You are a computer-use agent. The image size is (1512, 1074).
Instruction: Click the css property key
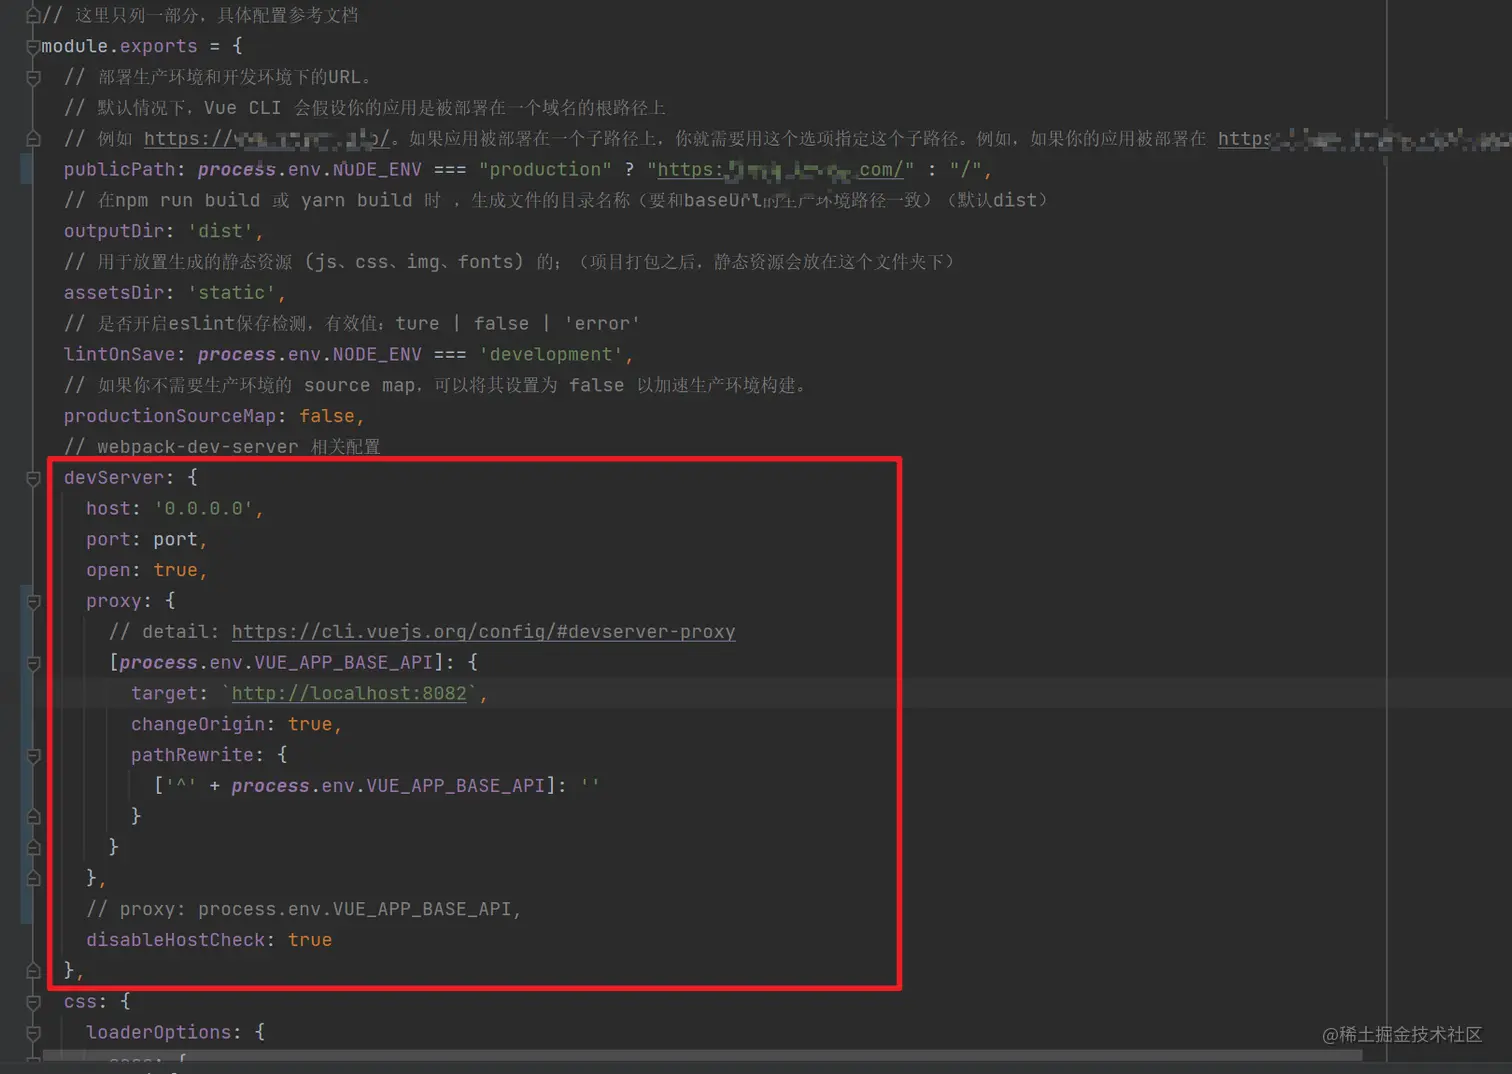point(80,1002)
